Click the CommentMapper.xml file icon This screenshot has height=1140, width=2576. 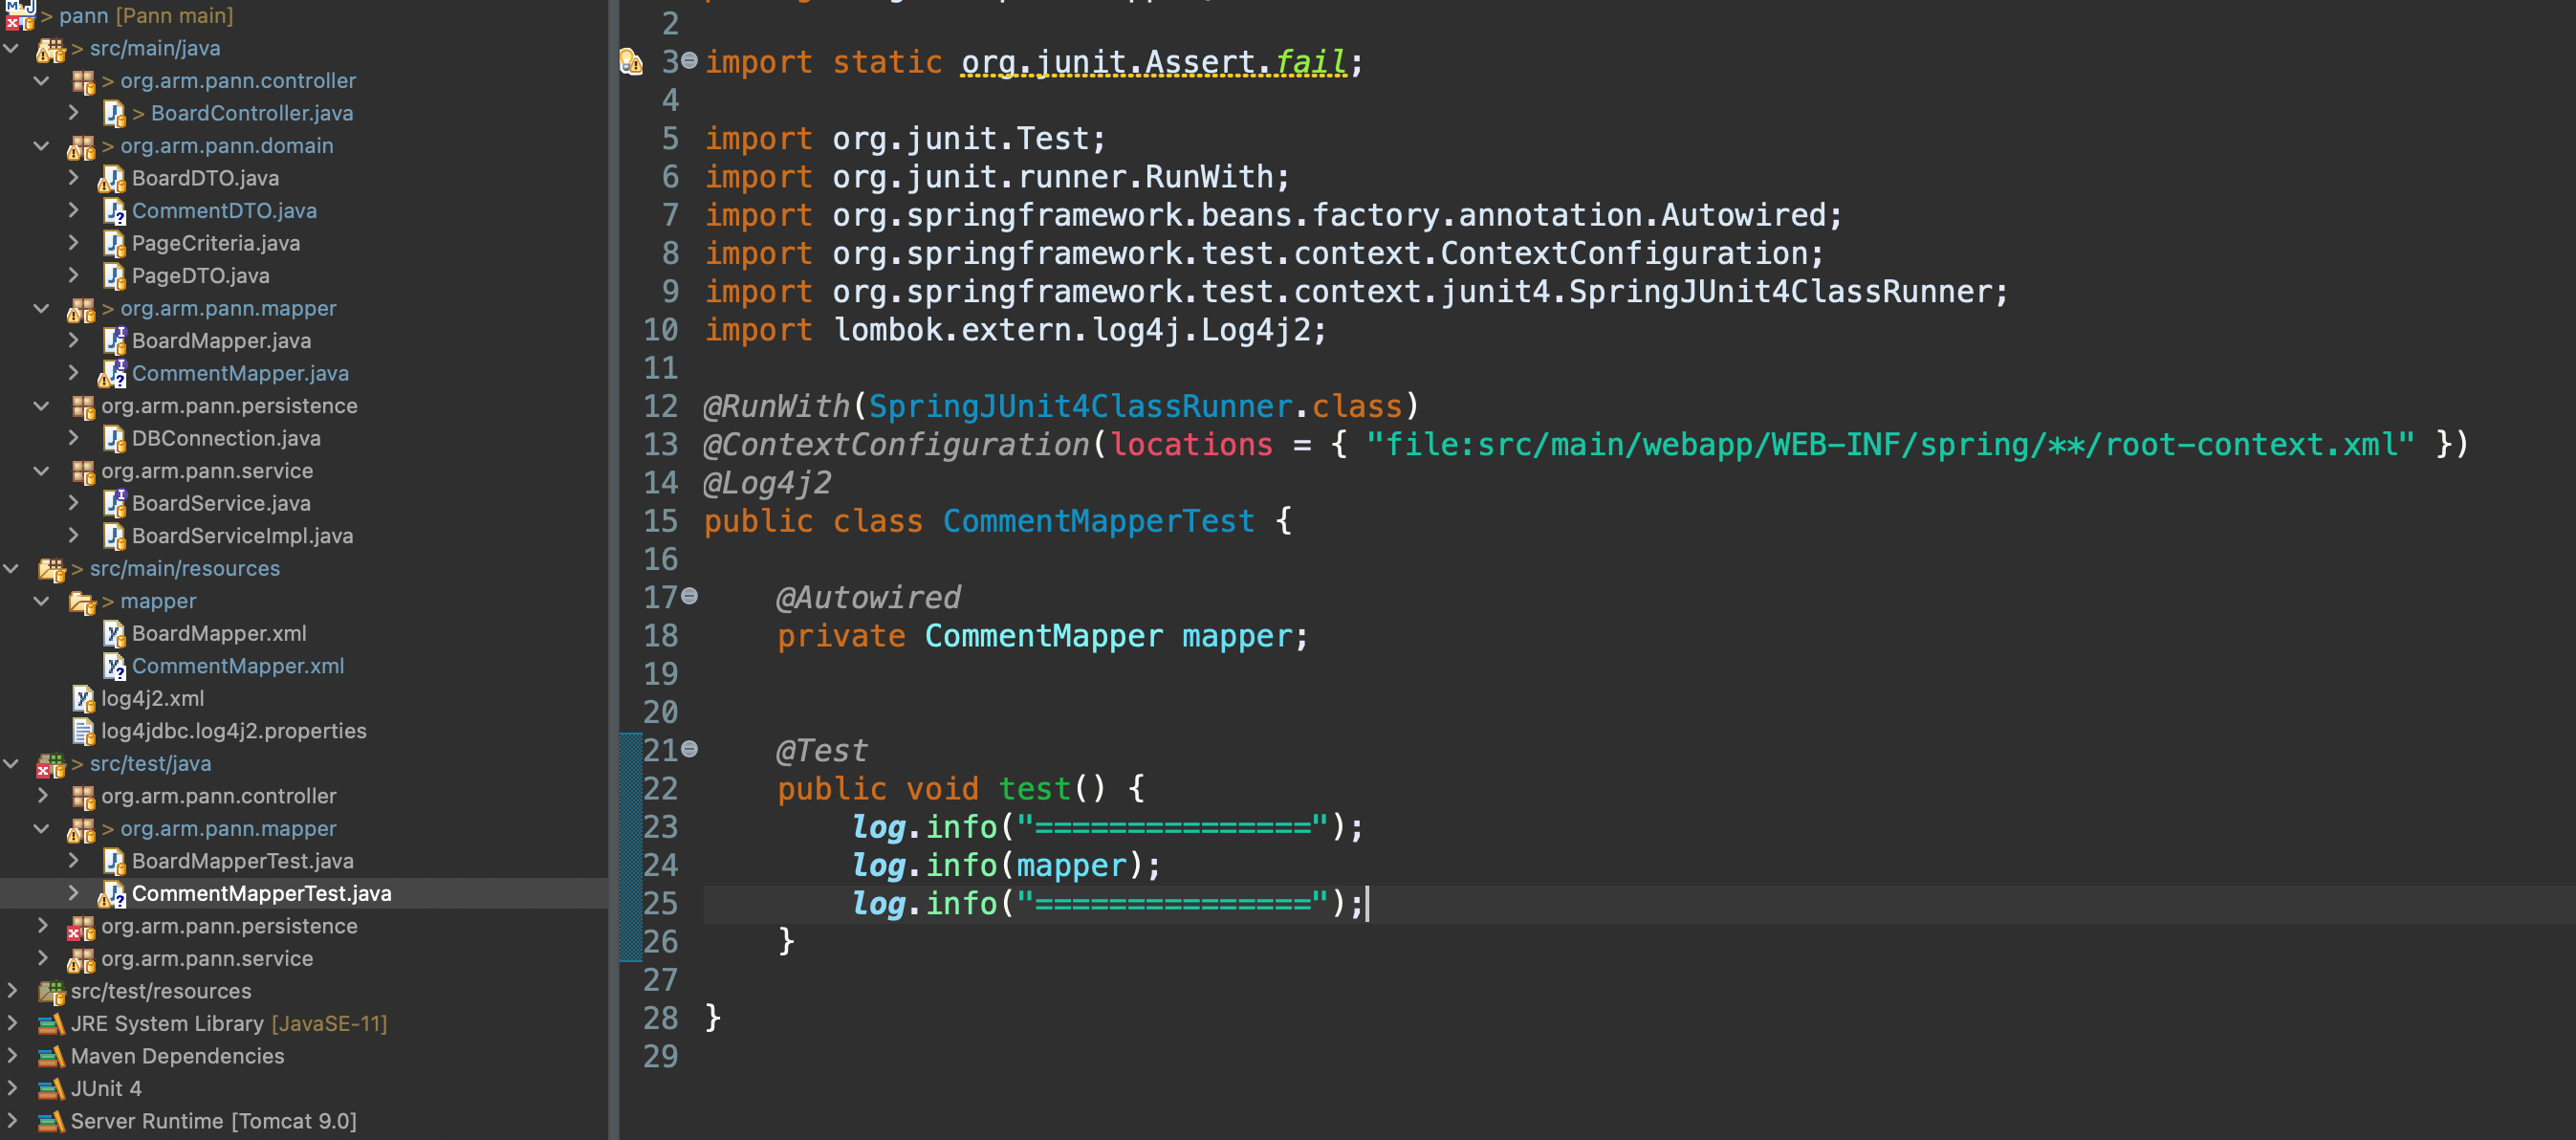[x=114, y=667]
